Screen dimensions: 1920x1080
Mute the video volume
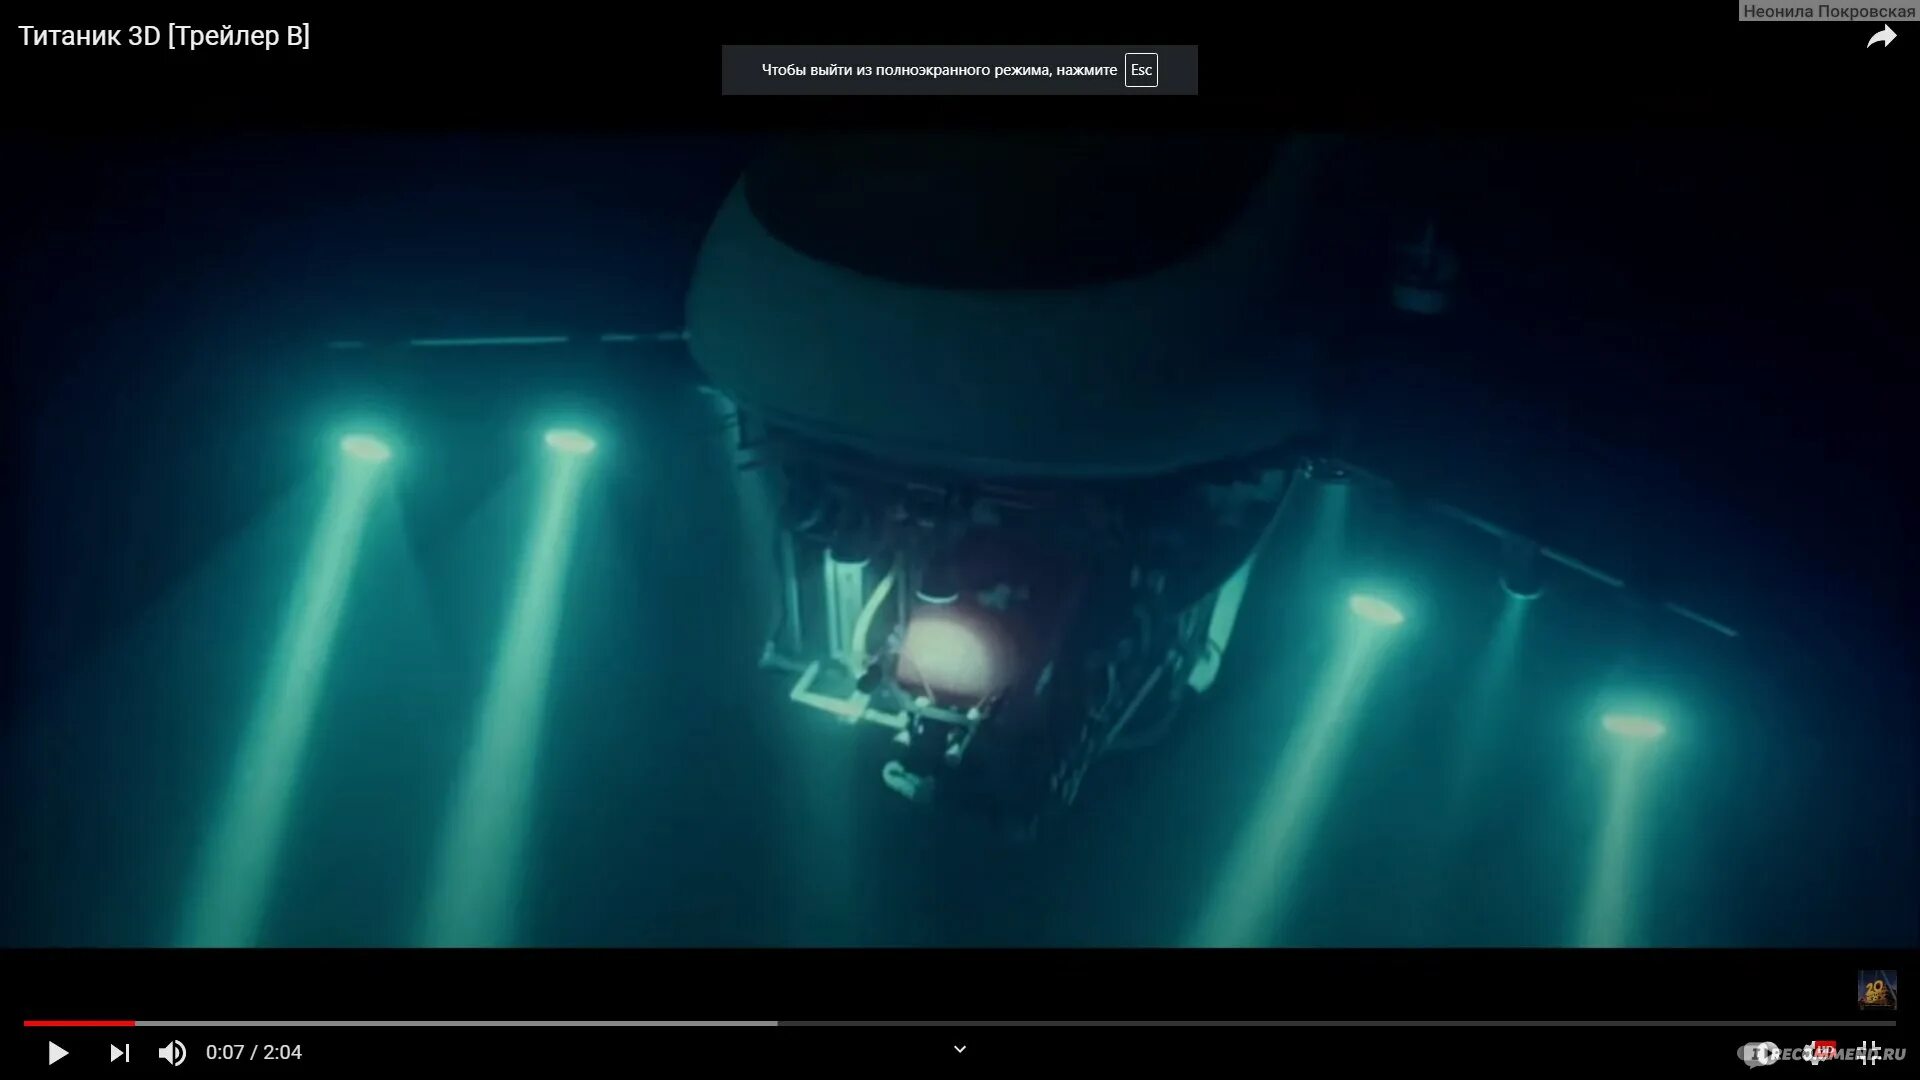172,1053
